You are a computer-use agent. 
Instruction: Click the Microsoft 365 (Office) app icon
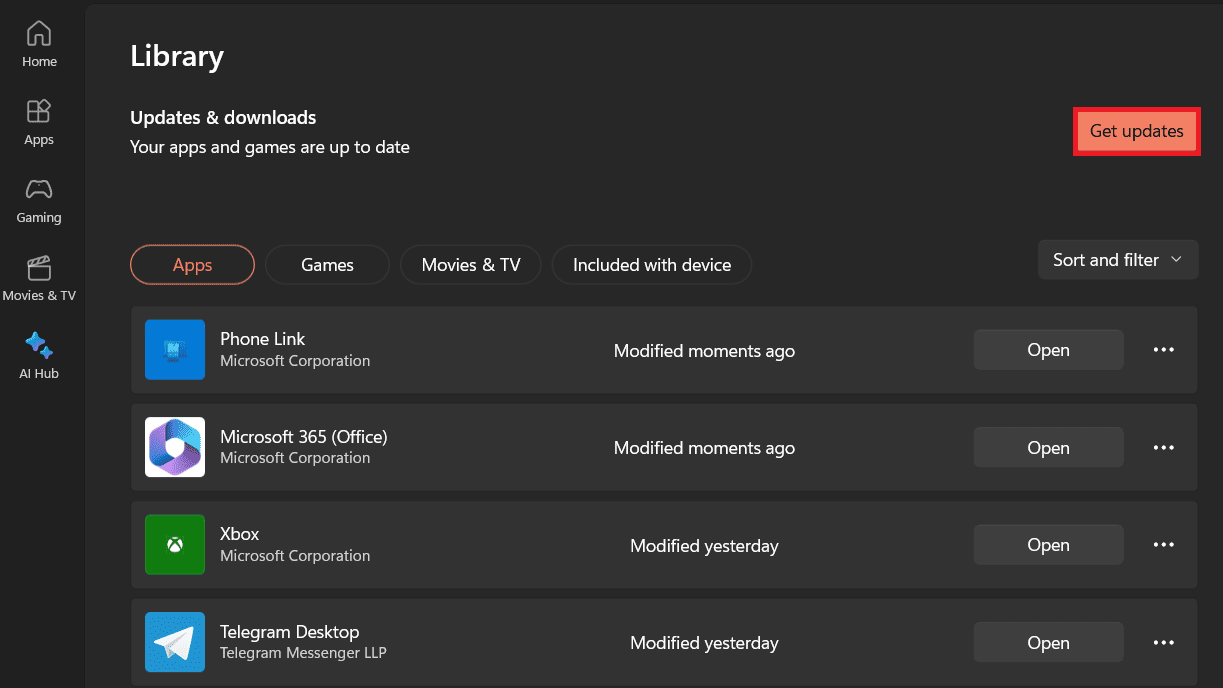(175, 447)
